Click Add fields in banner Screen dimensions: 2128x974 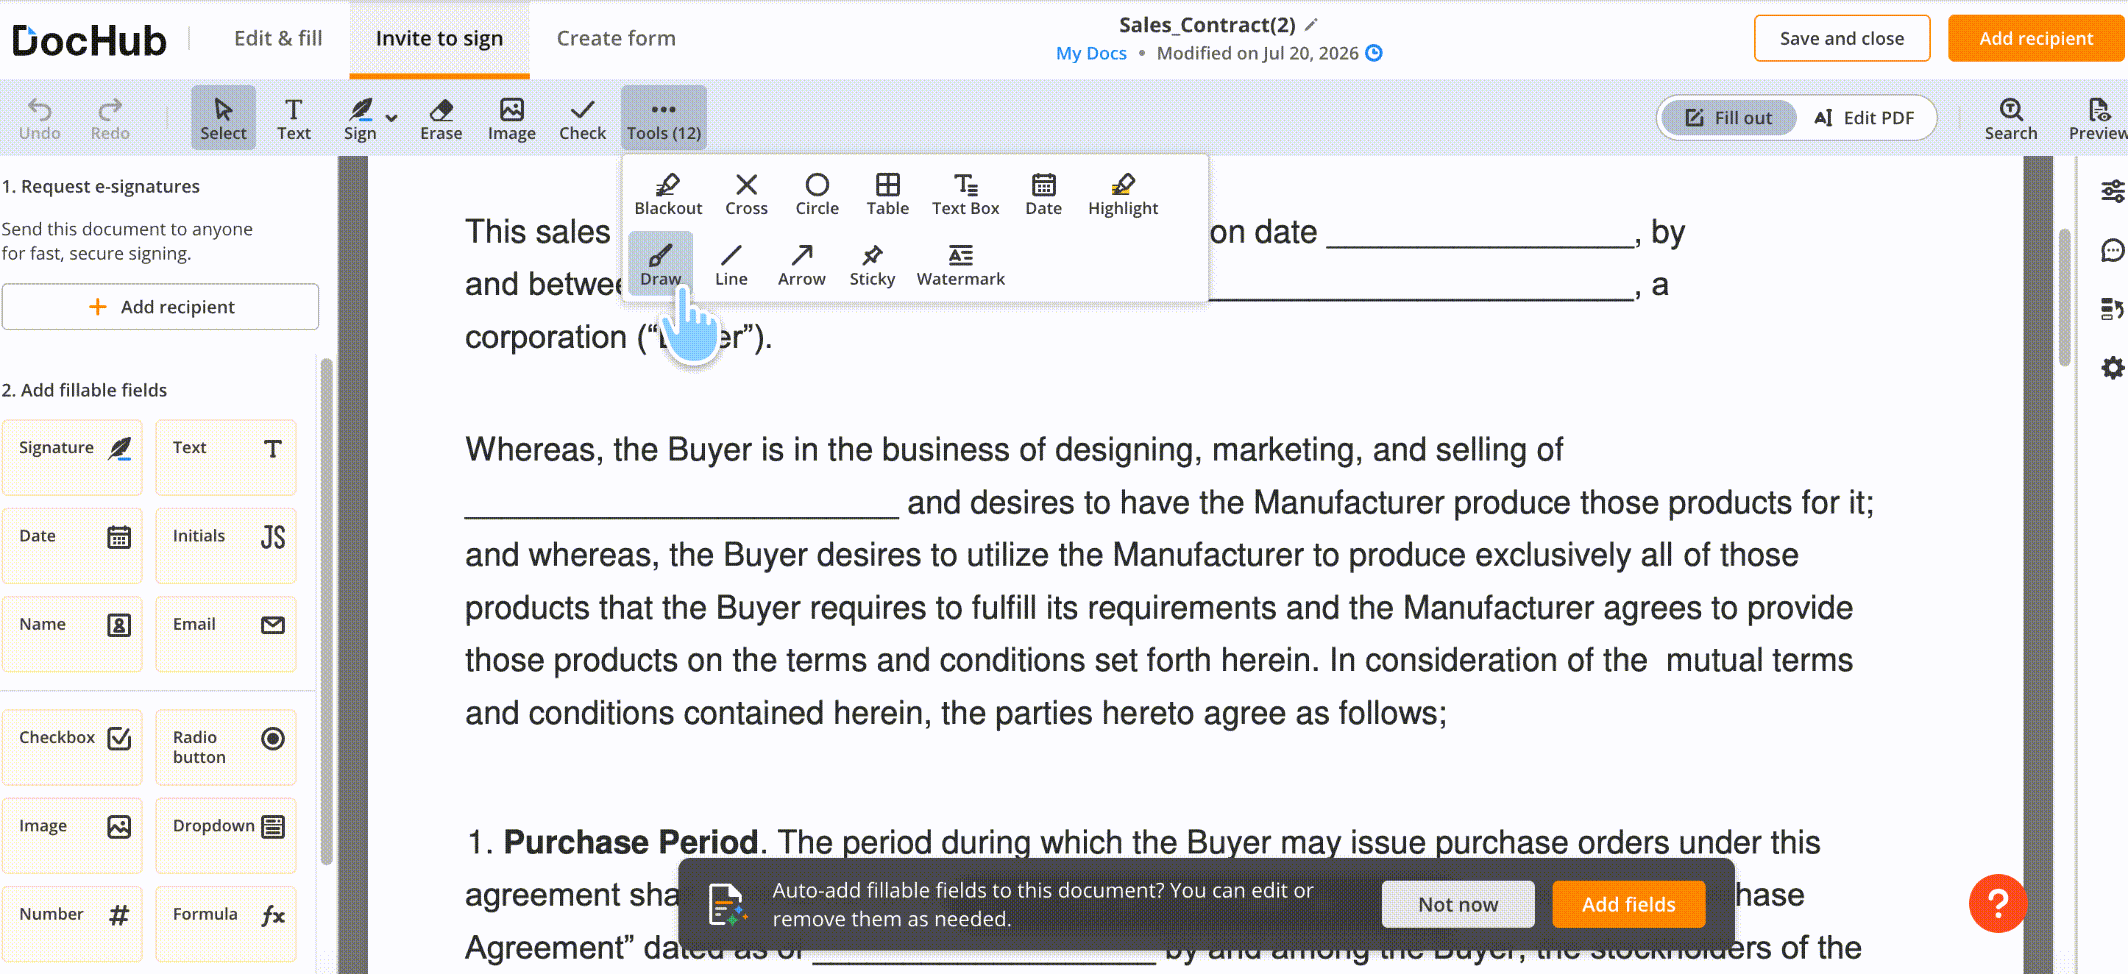click(1628, 904)
